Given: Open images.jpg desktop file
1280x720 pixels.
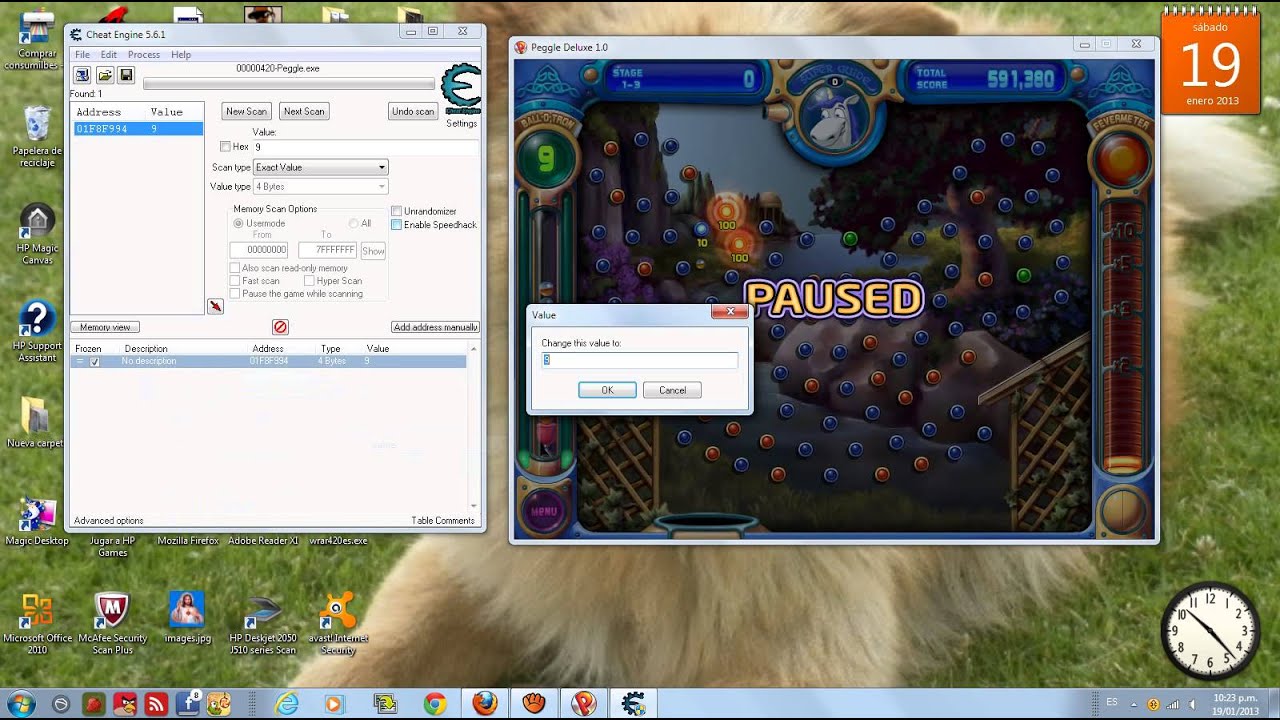Looking at the screenshot, I should point(188,617).
